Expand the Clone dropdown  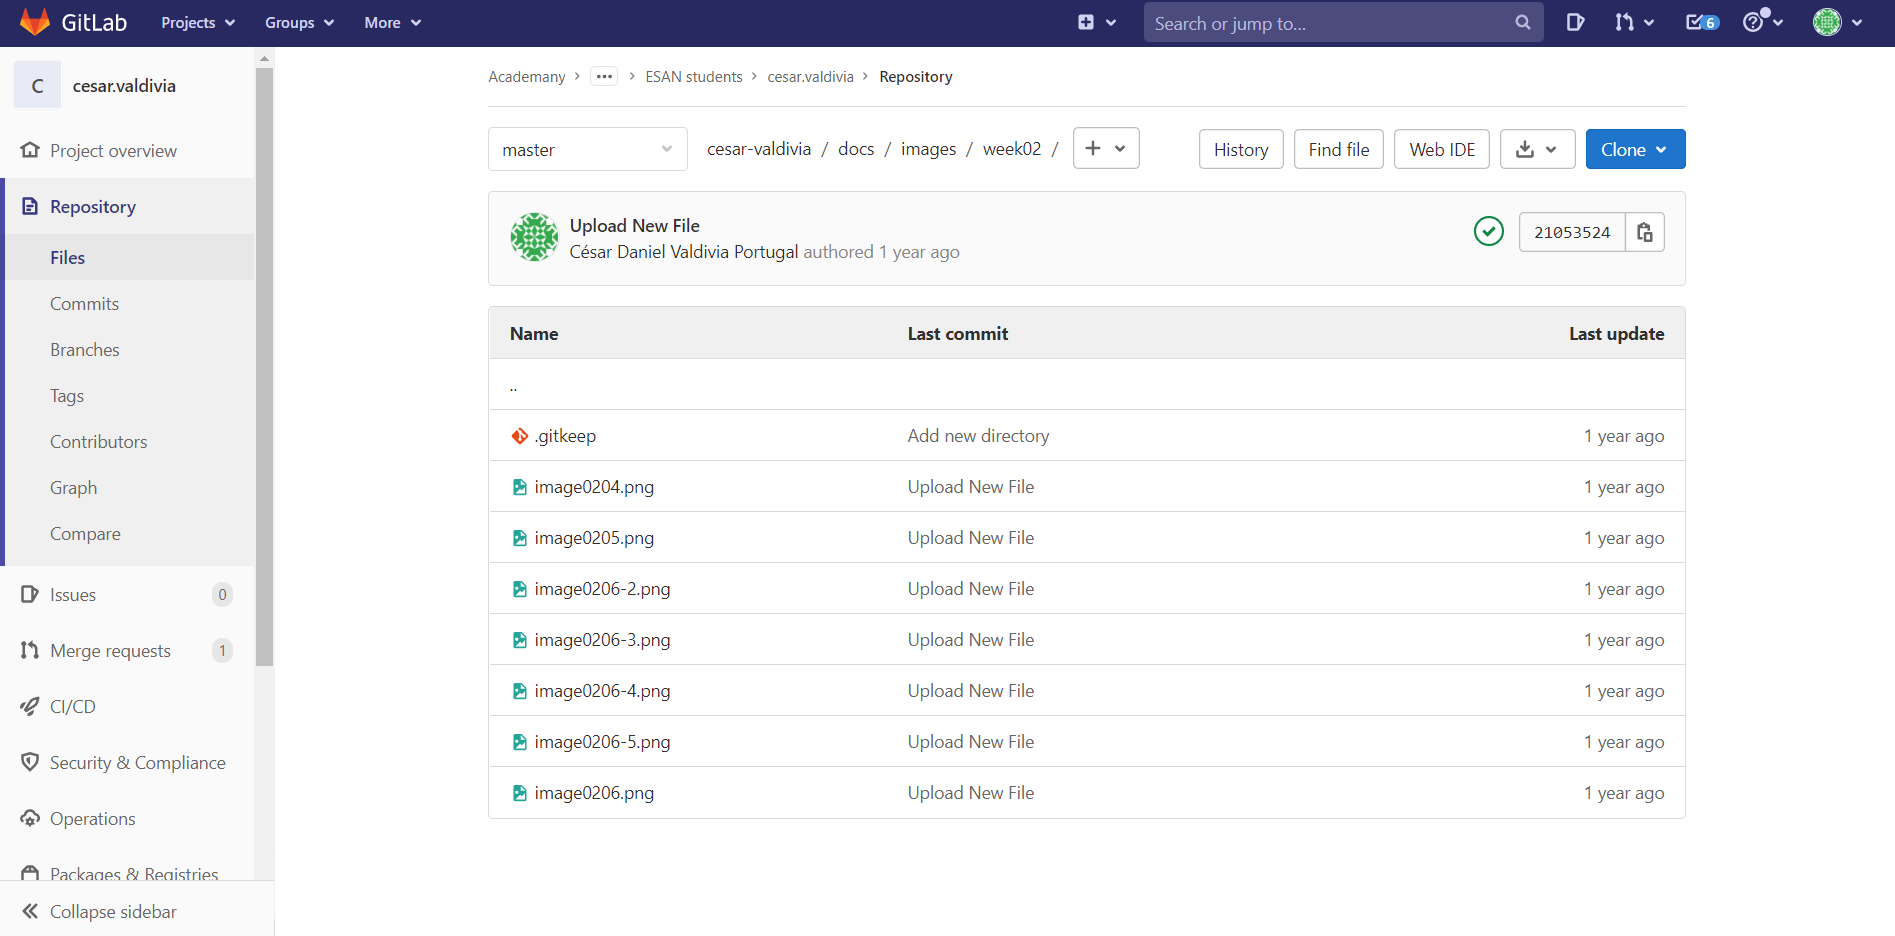[x=1634, y=149]
